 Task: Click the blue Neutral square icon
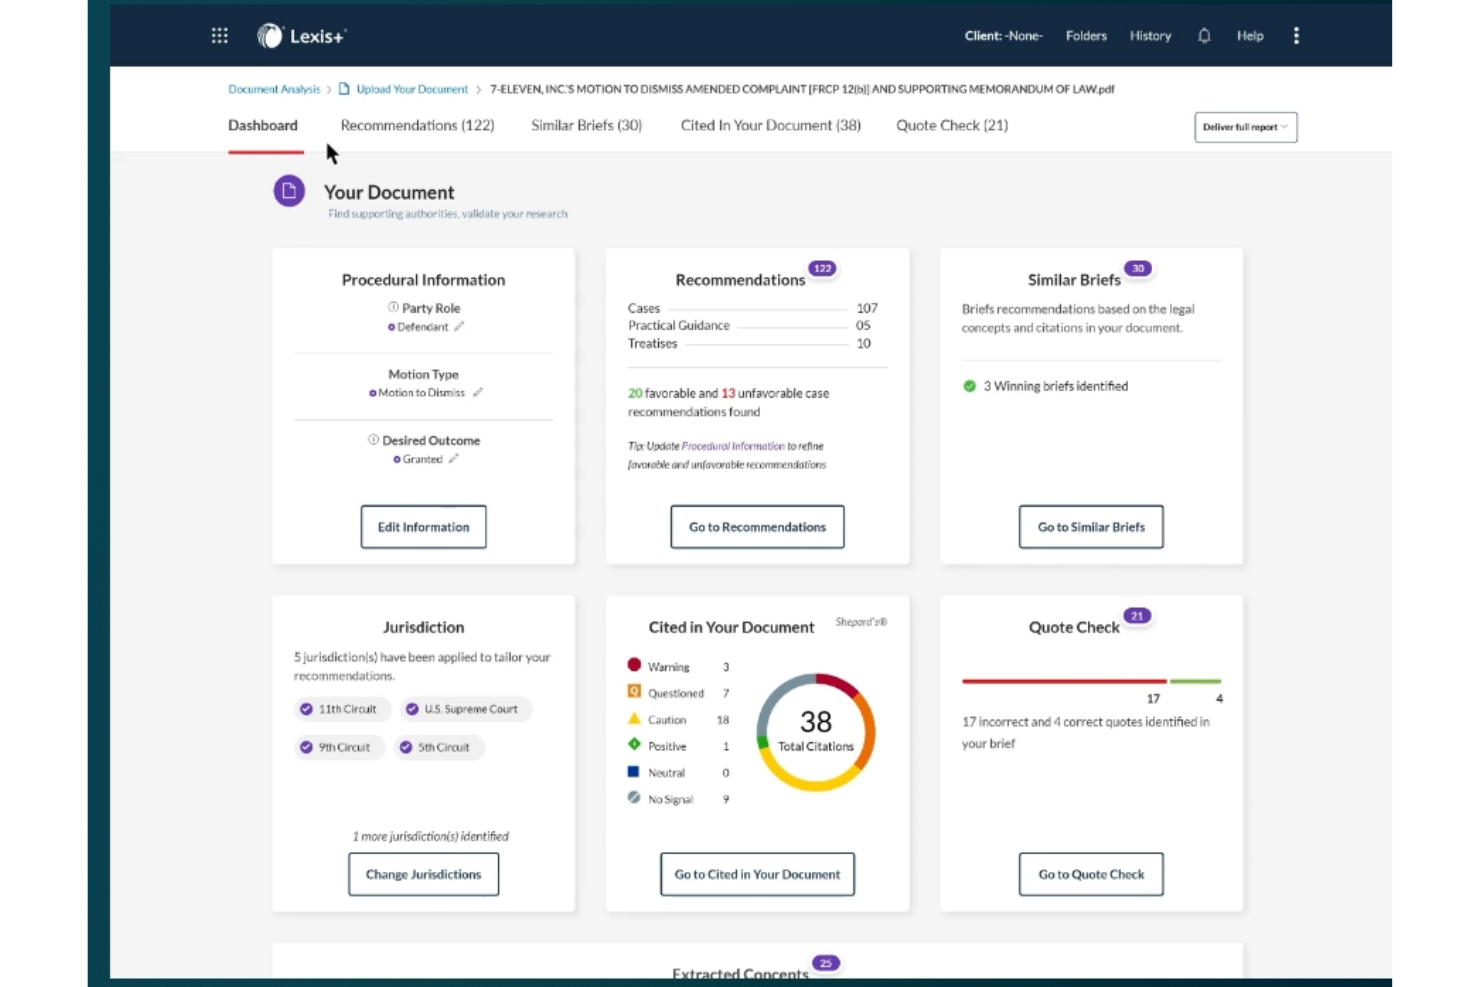(x=633, y=771)
